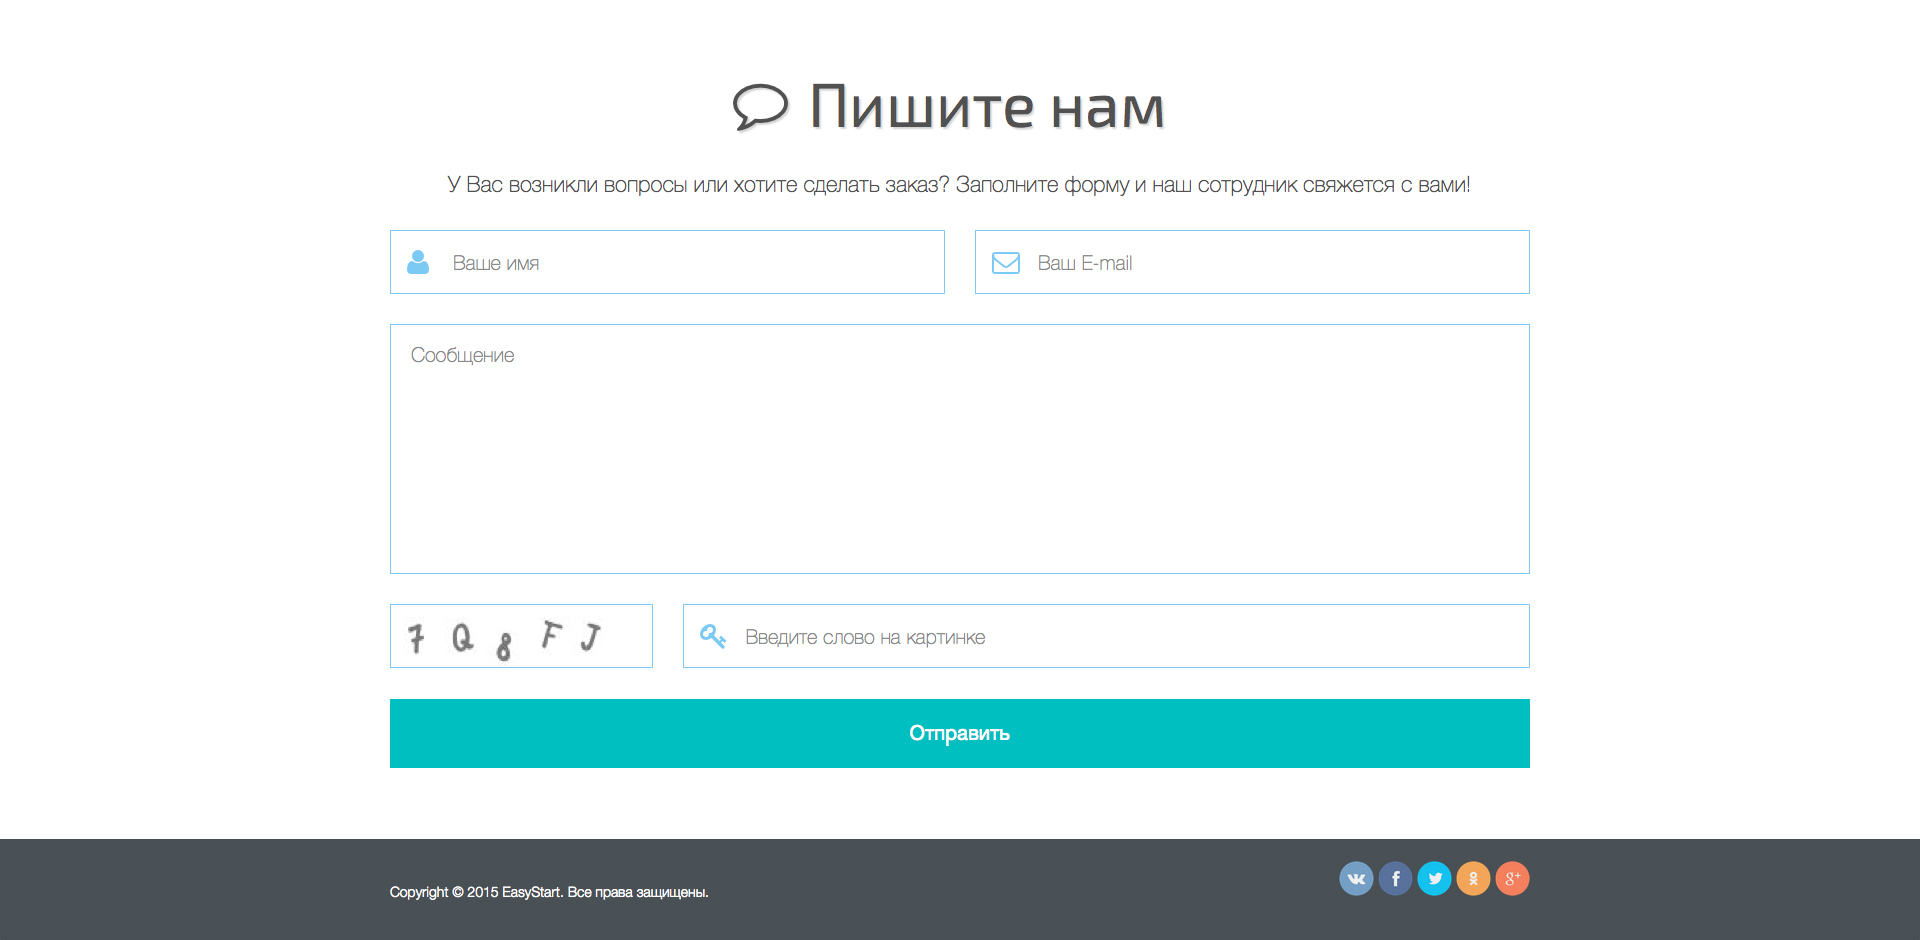Click the EasyStart copyright notice in footer
This screenshot has height=940, width=1920.
point(548,892)
